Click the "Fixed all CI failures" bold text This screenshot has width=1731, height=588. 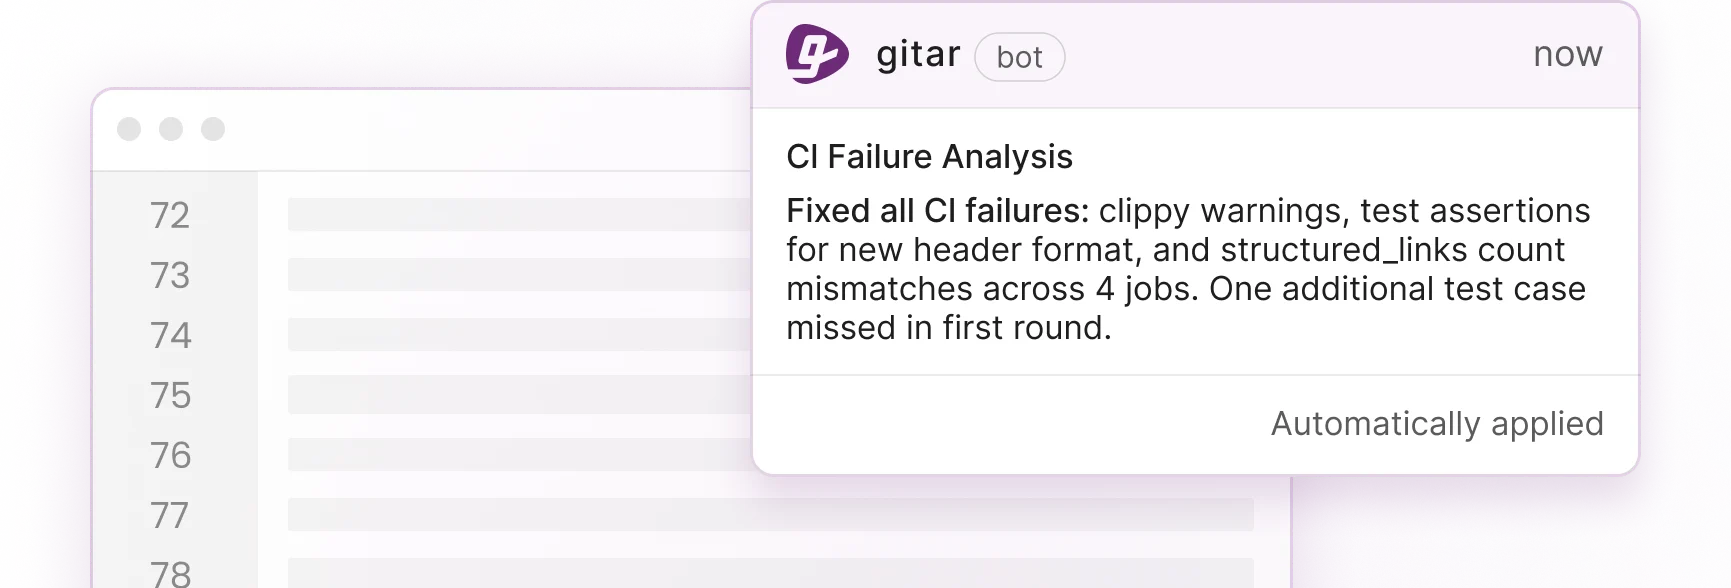click(937, 211)
